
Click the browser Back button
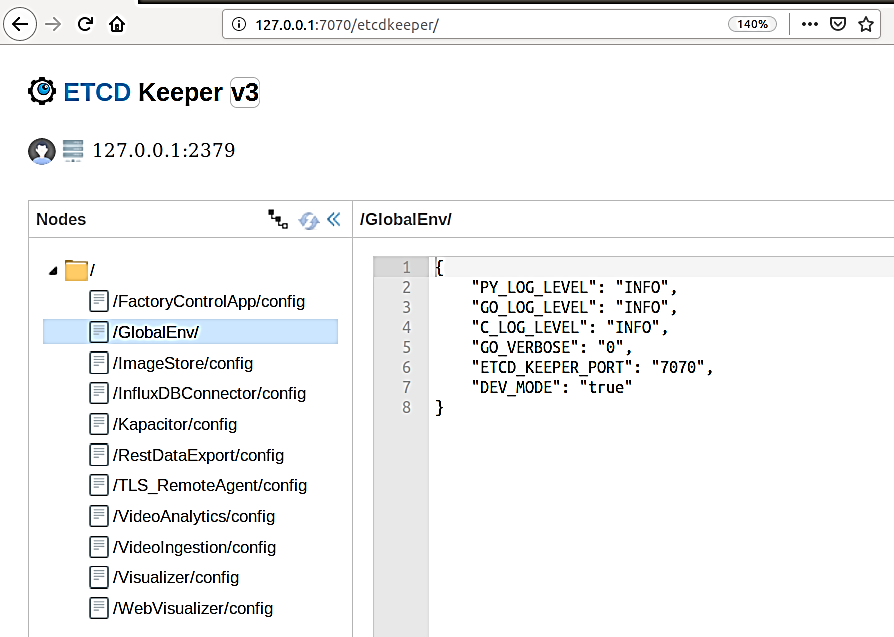tap(20, 23)
